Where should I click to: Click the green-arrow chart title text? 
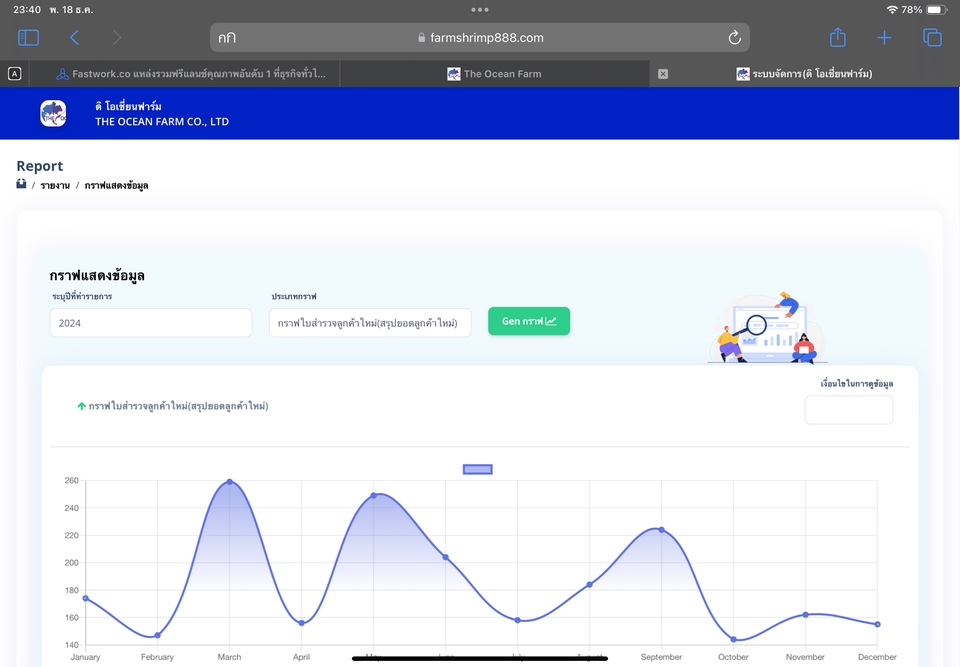pyautogui.click(x=178, y=405)
